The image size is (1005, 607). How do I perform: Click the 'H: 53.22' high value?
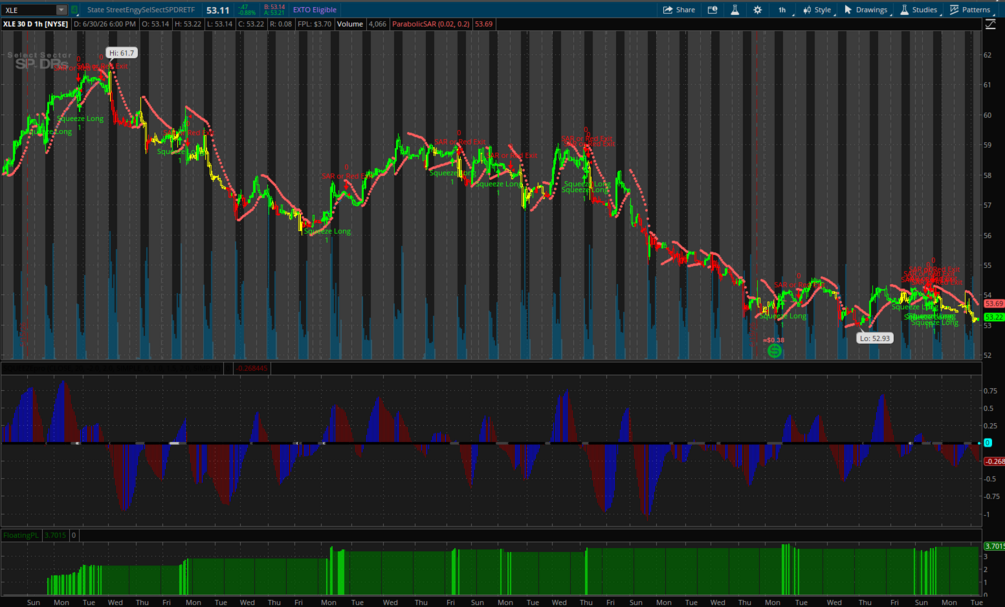tap(188, 24)
